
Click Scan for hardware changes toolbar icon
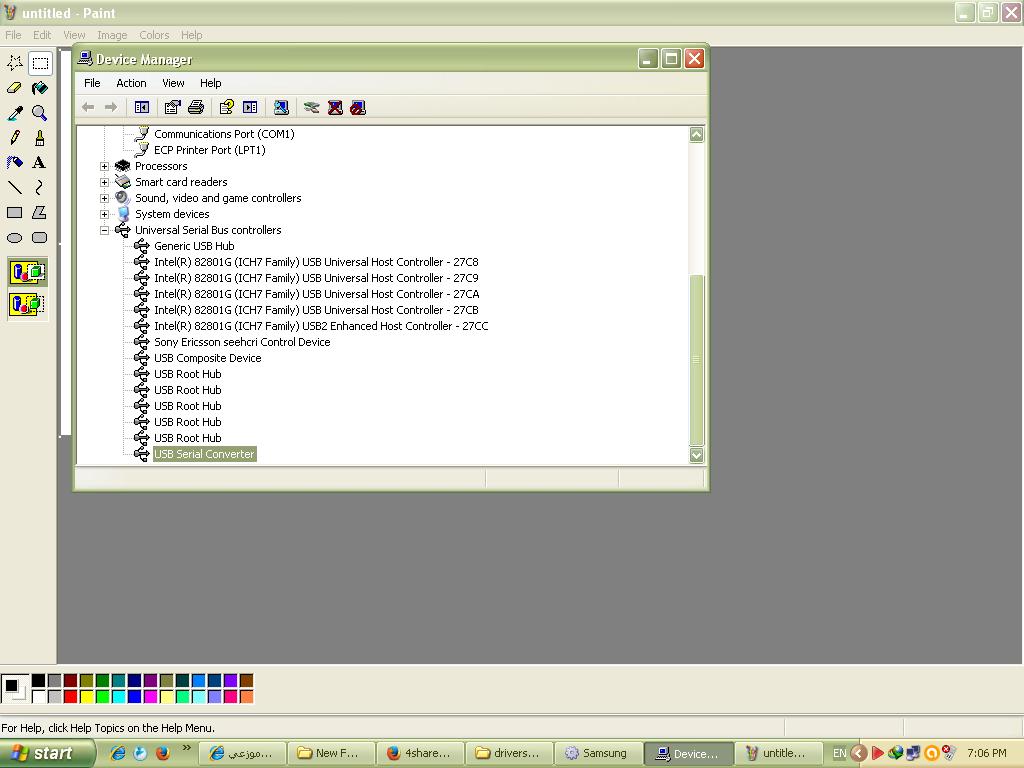coord(281,107)
